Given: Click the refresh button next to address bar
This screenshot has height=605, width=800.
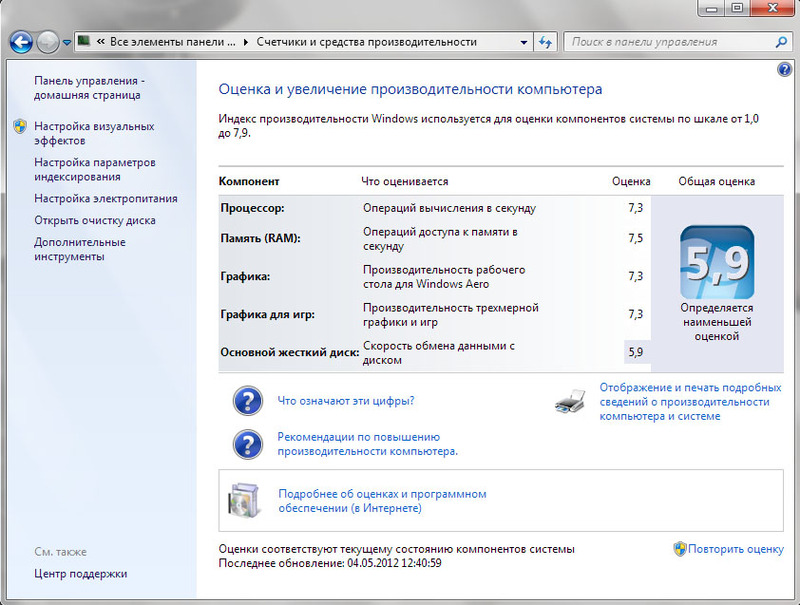Looking at the screenshot, I should [x=545, y=42].
